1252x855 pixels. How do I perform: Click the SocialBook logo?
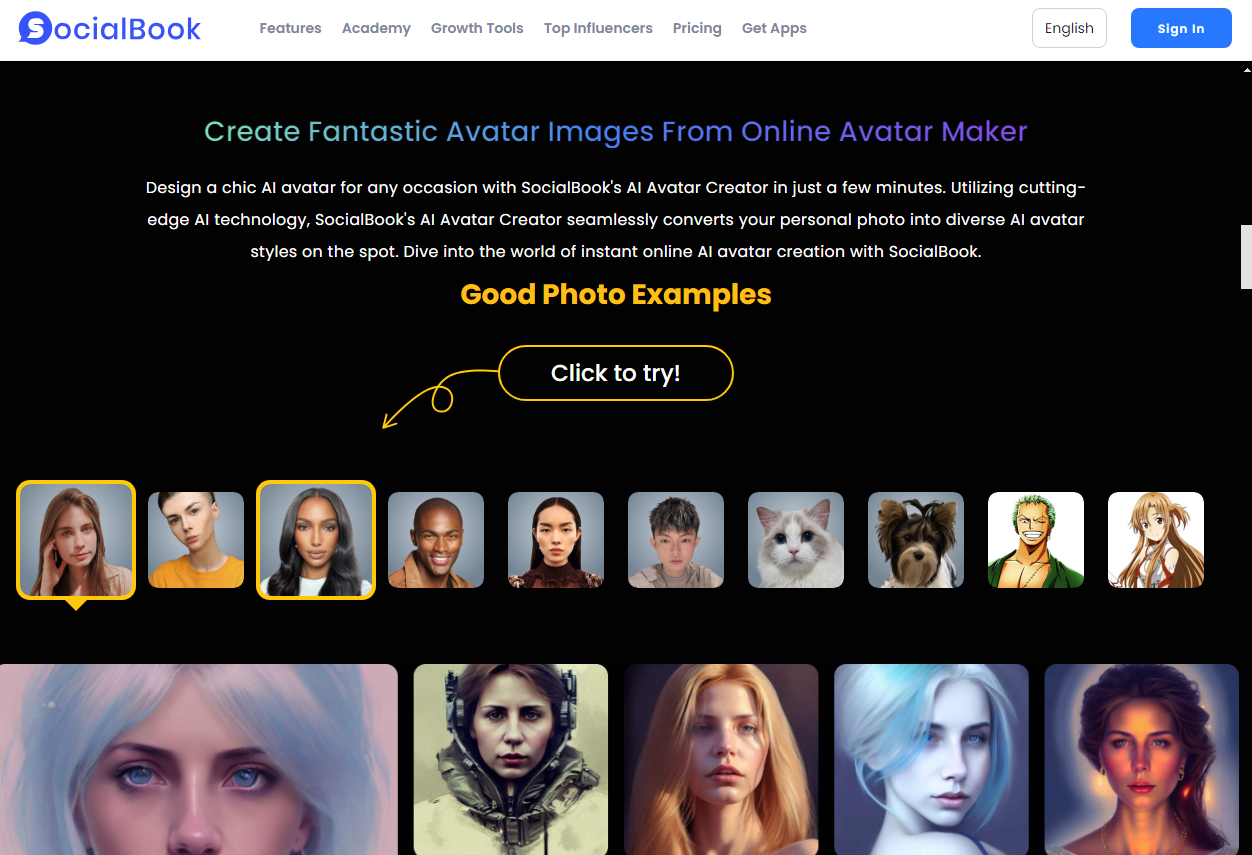pos(110,28)
